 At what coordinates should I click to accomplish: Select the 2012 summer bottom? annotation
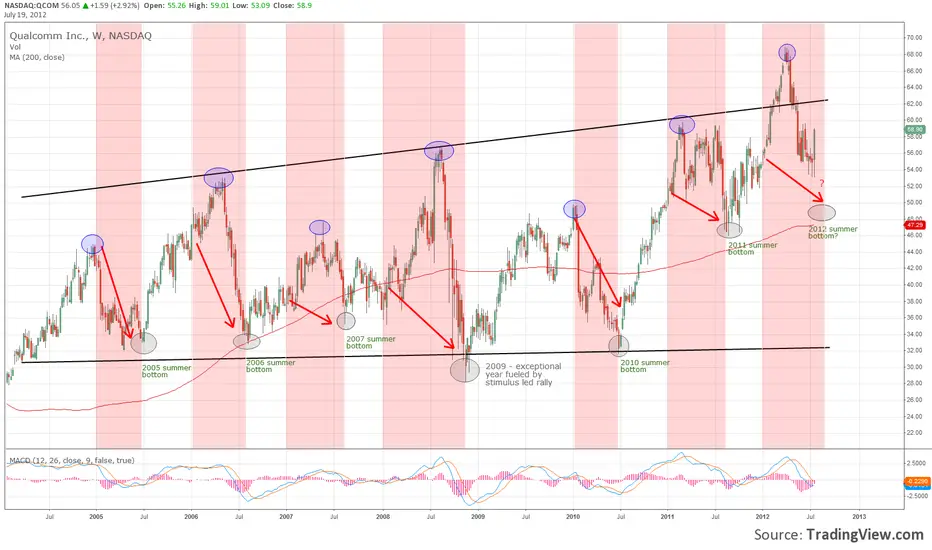[x=833, y=232]
